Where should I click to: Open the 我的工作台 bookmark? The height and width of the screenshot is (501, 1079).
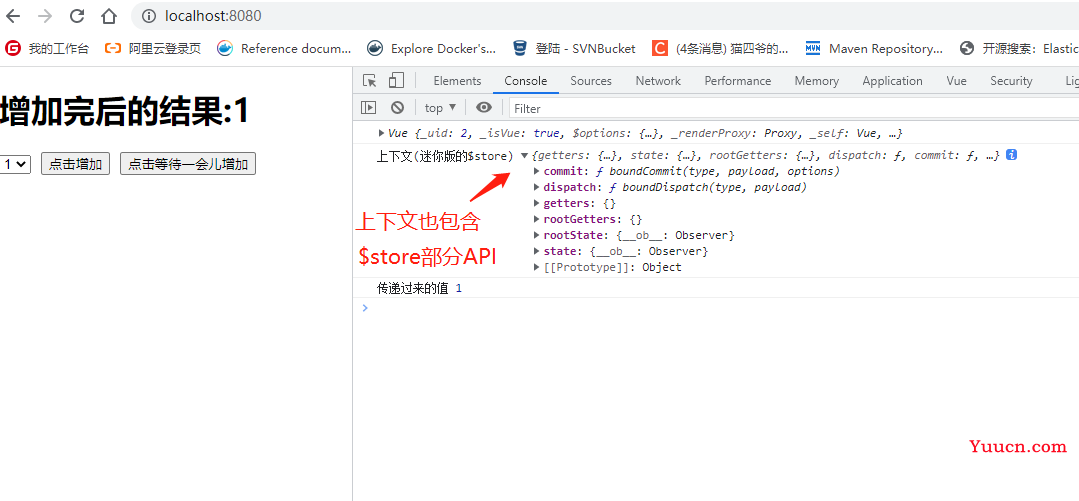pos(47,48)
